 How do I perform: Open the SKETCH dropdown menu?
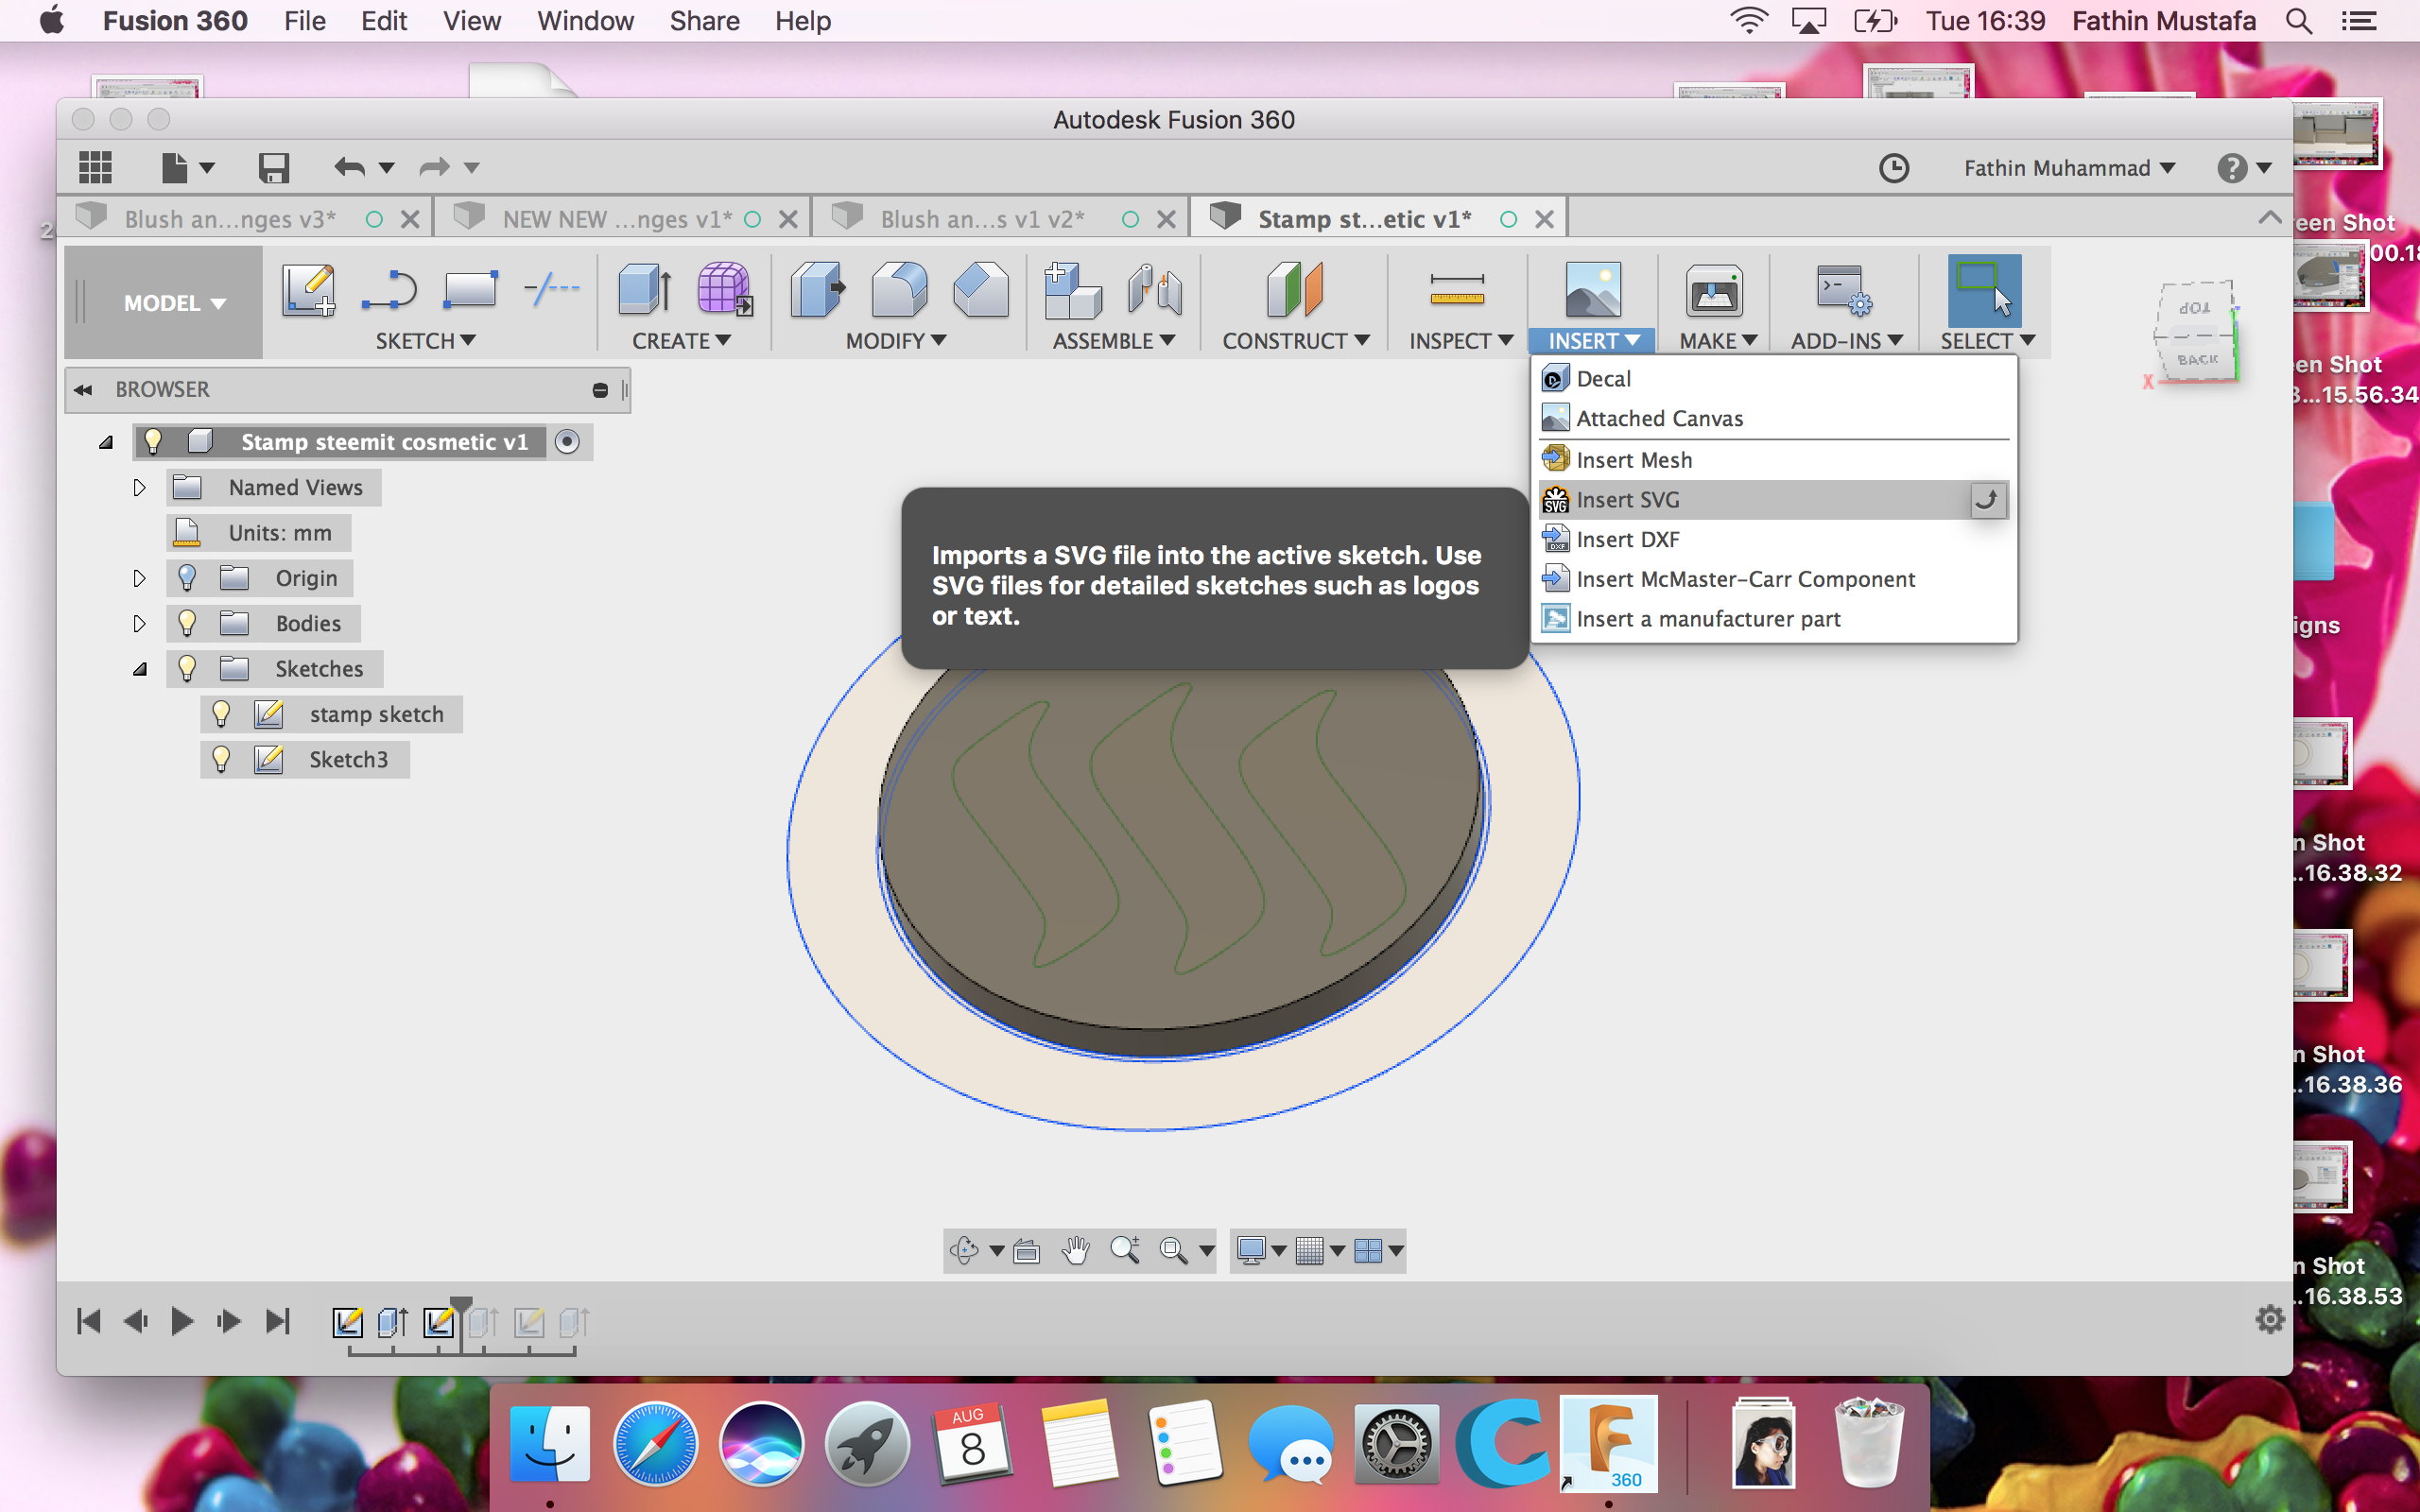(x=425, y=341)
